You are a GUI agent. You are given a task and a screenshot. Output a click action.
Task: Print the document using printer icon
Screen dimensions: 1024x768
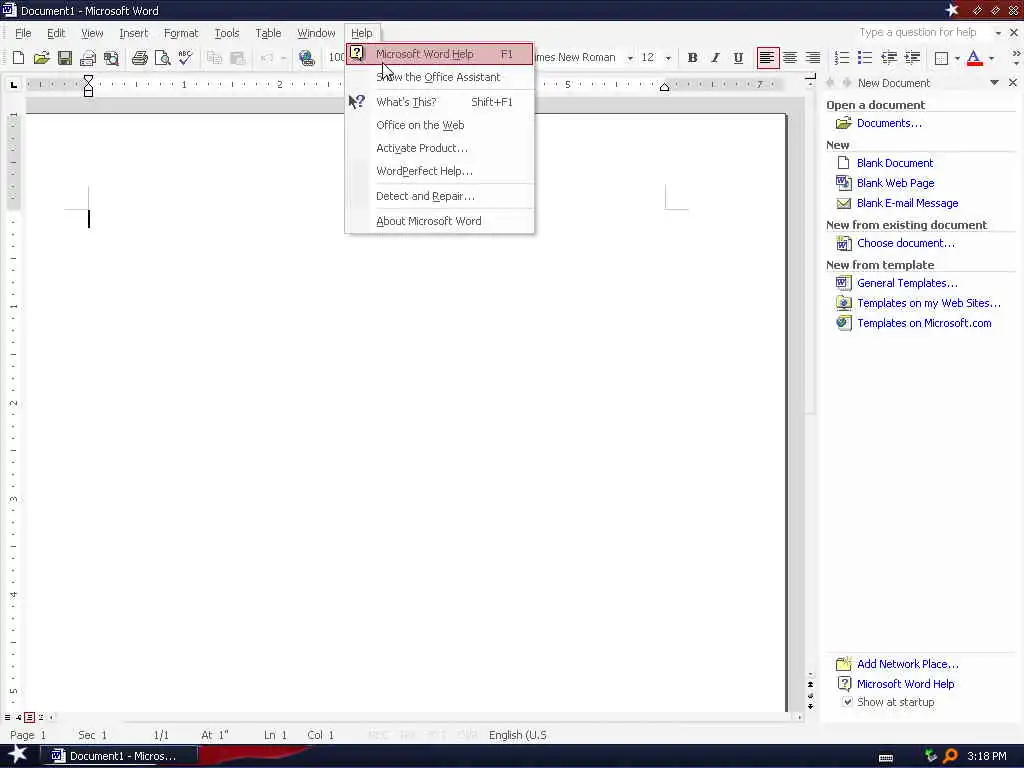(x=139, y=58)
